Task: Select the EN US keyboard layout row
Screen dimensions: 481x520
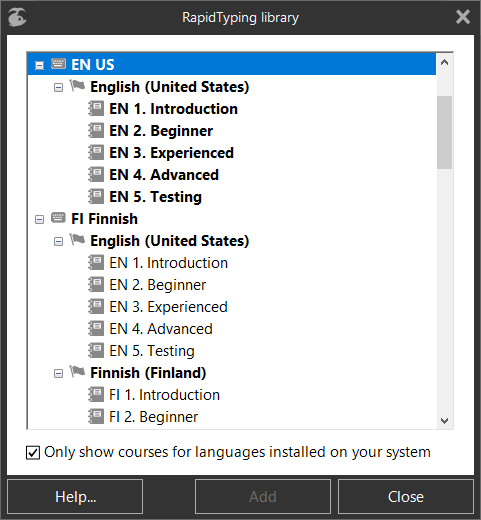Action: click(x=232, y=64)
